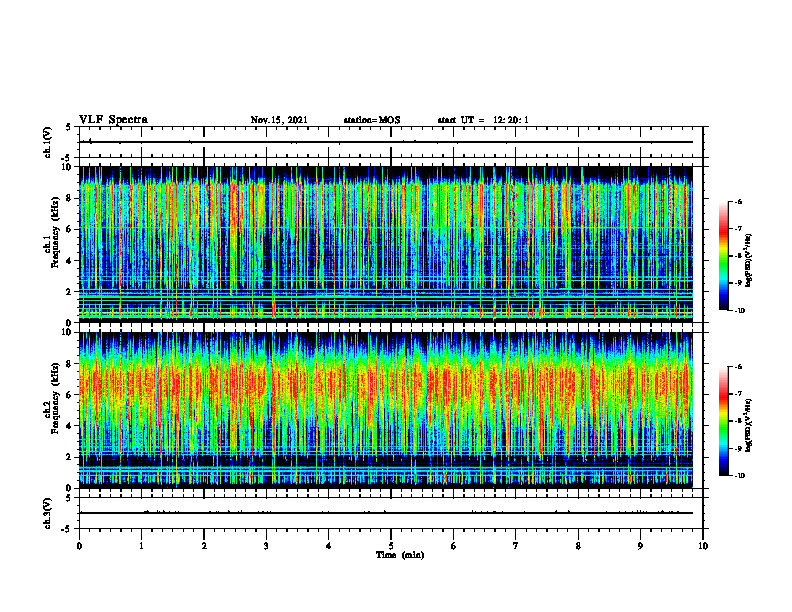Image resolution: width=792 pixels, height=612 pixels.
Task: Select the ch.2 spectrogram color scale bar
Action: (x=723, y=421)
